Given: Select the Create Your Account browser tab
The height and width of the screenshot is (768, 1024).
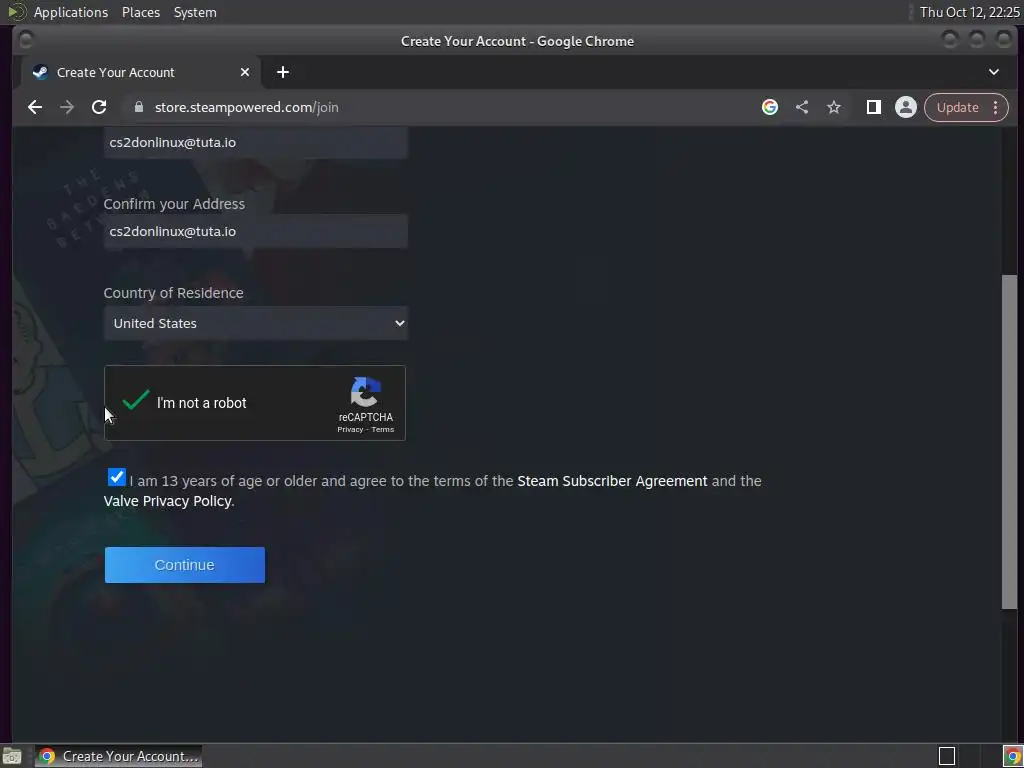Looking at the screenshot, I should (140, 72).
